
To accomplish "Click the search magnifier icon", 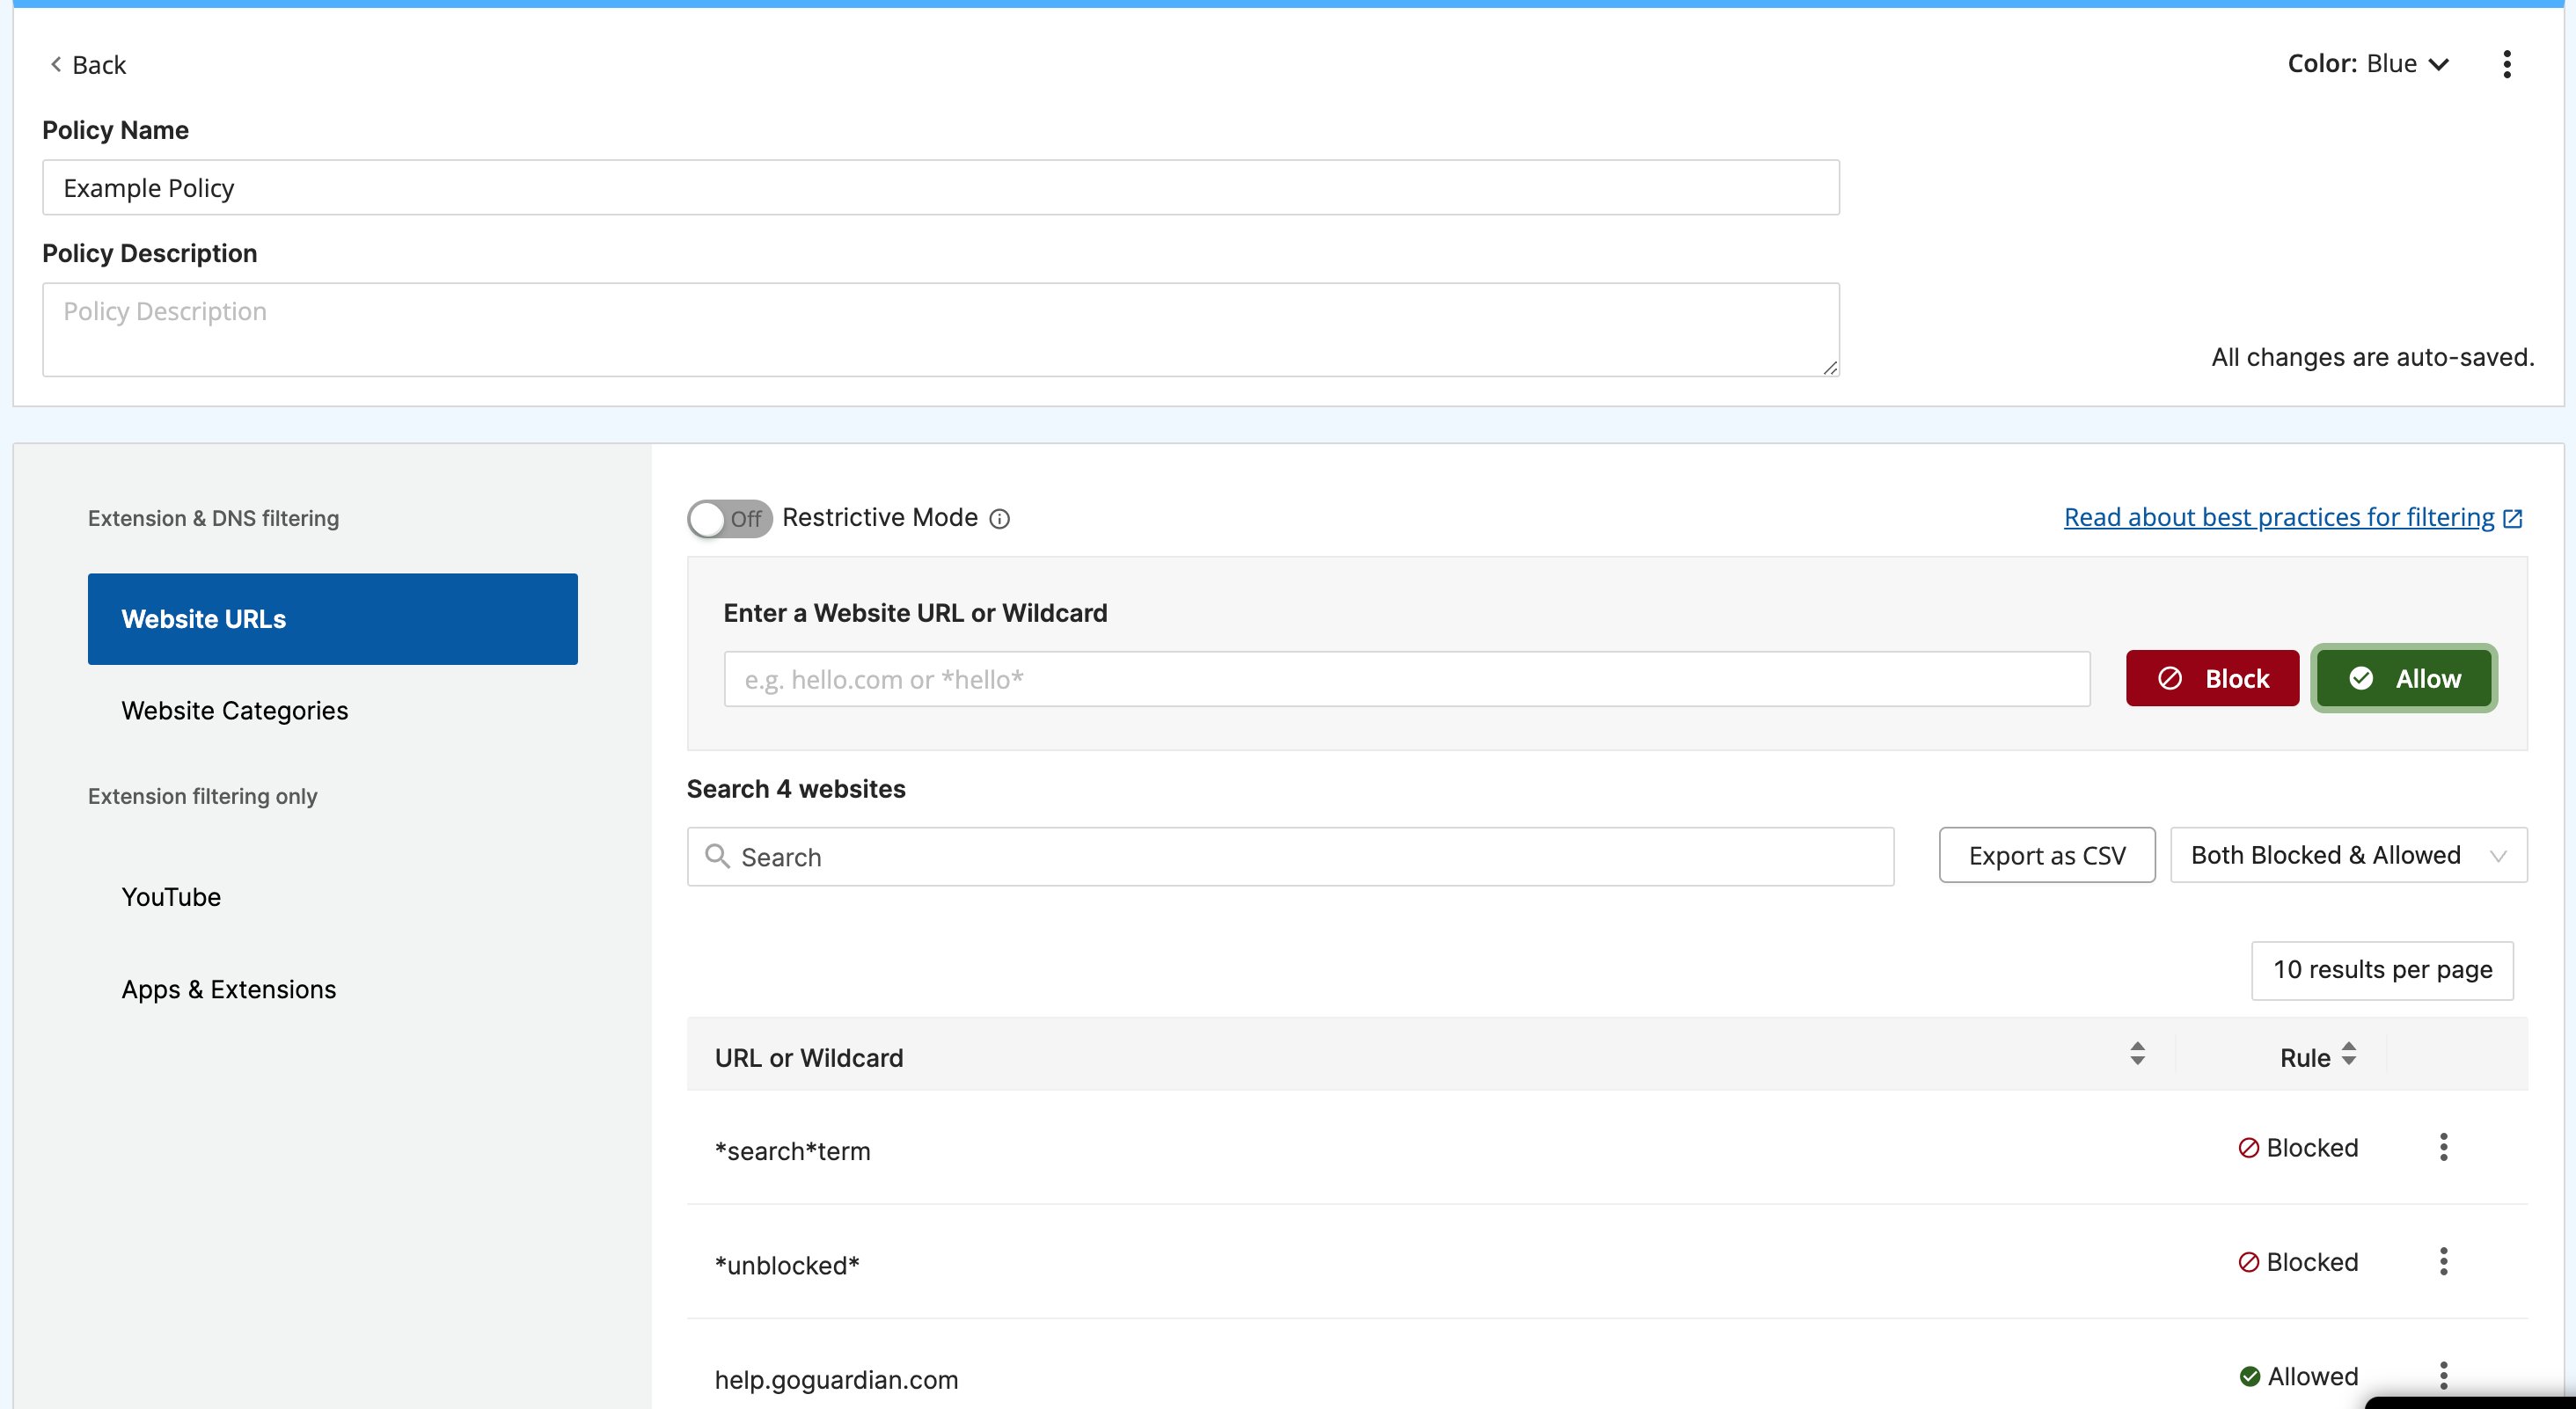I will pyautogui.click(x=717, y=856).
